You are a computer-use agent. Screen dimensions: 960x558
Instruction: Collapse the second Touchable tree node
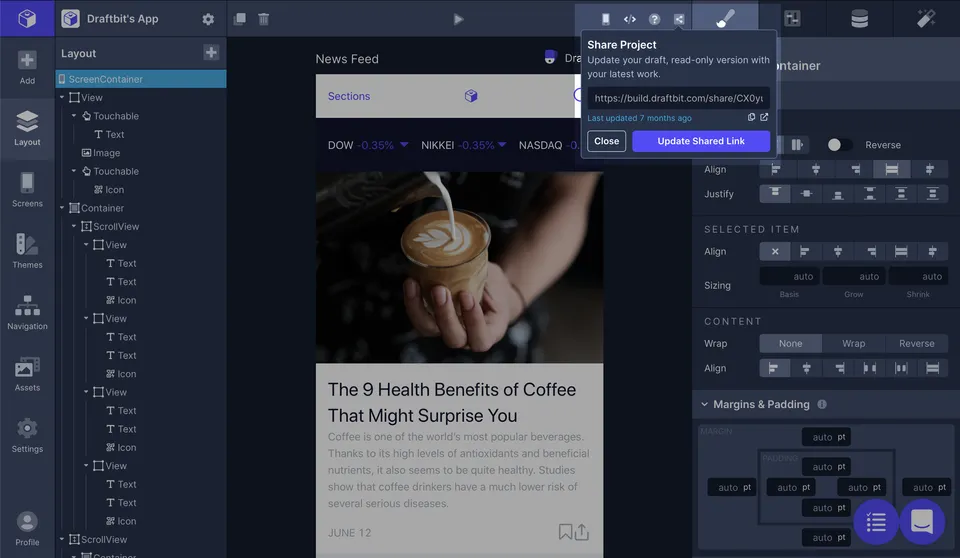click(x=74, y=171)
